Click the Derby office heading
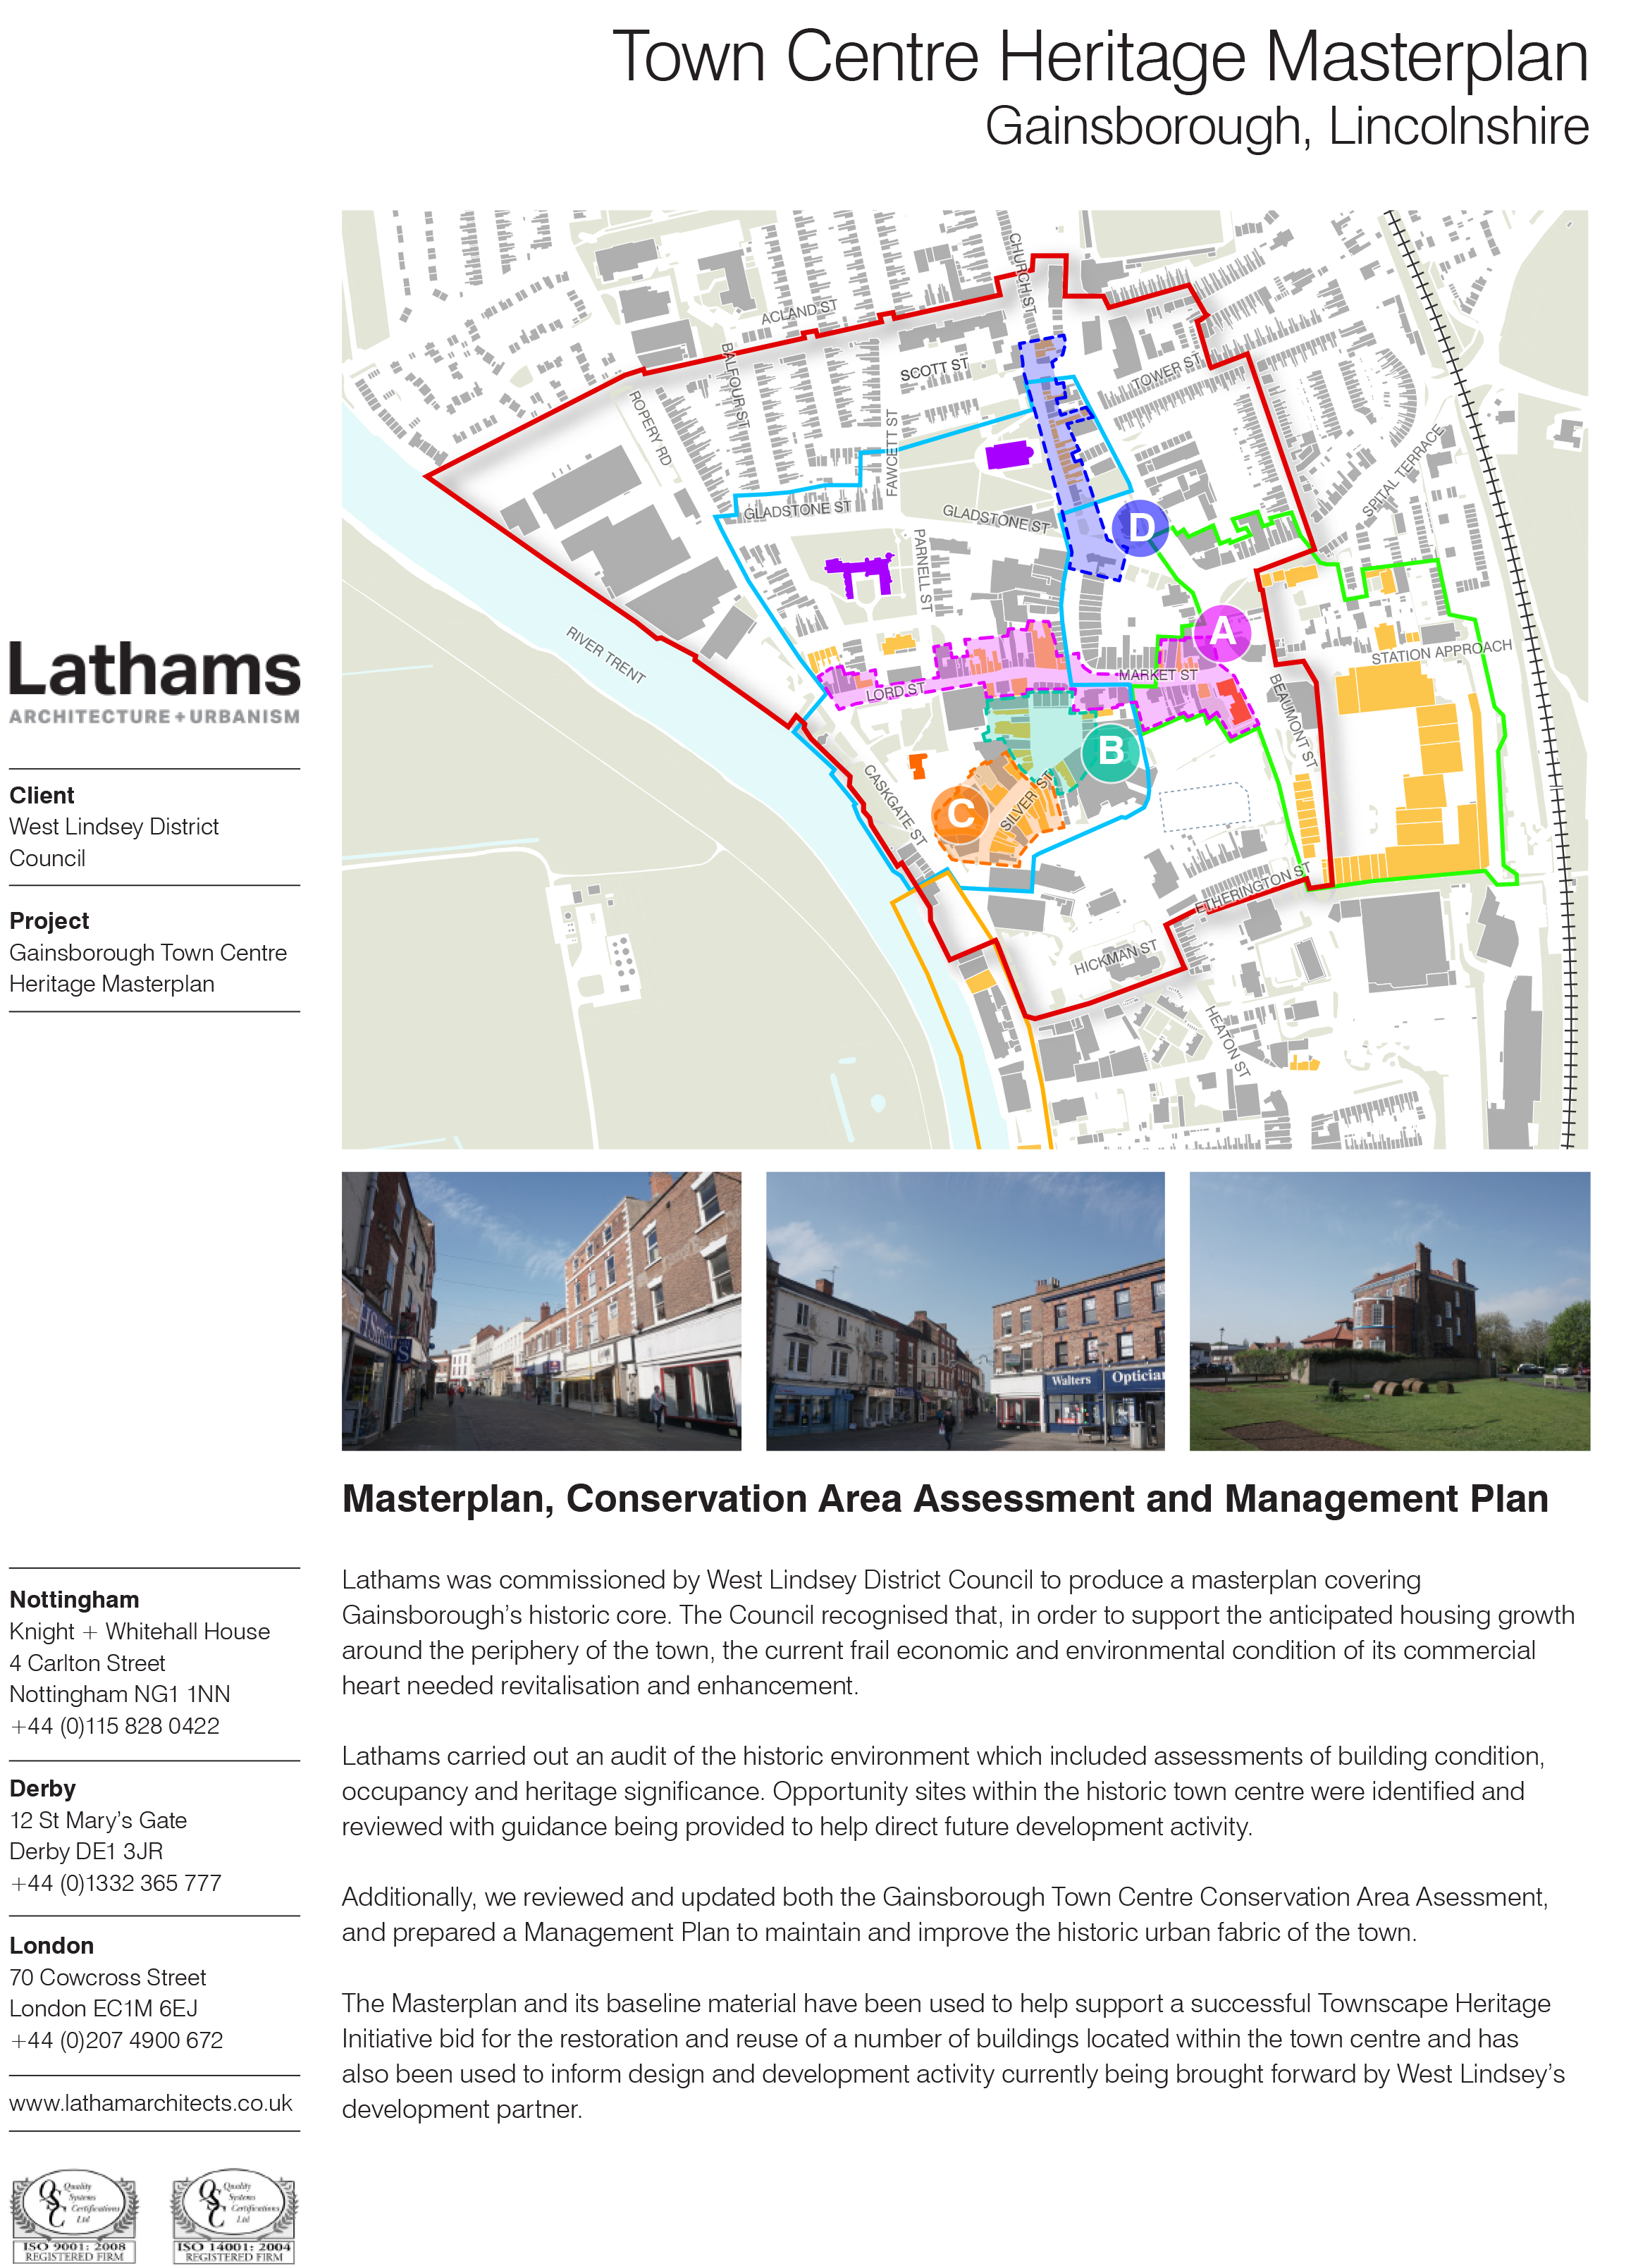The width and height of the screenshot is (1650, 2268). [x=43, y=1788]
